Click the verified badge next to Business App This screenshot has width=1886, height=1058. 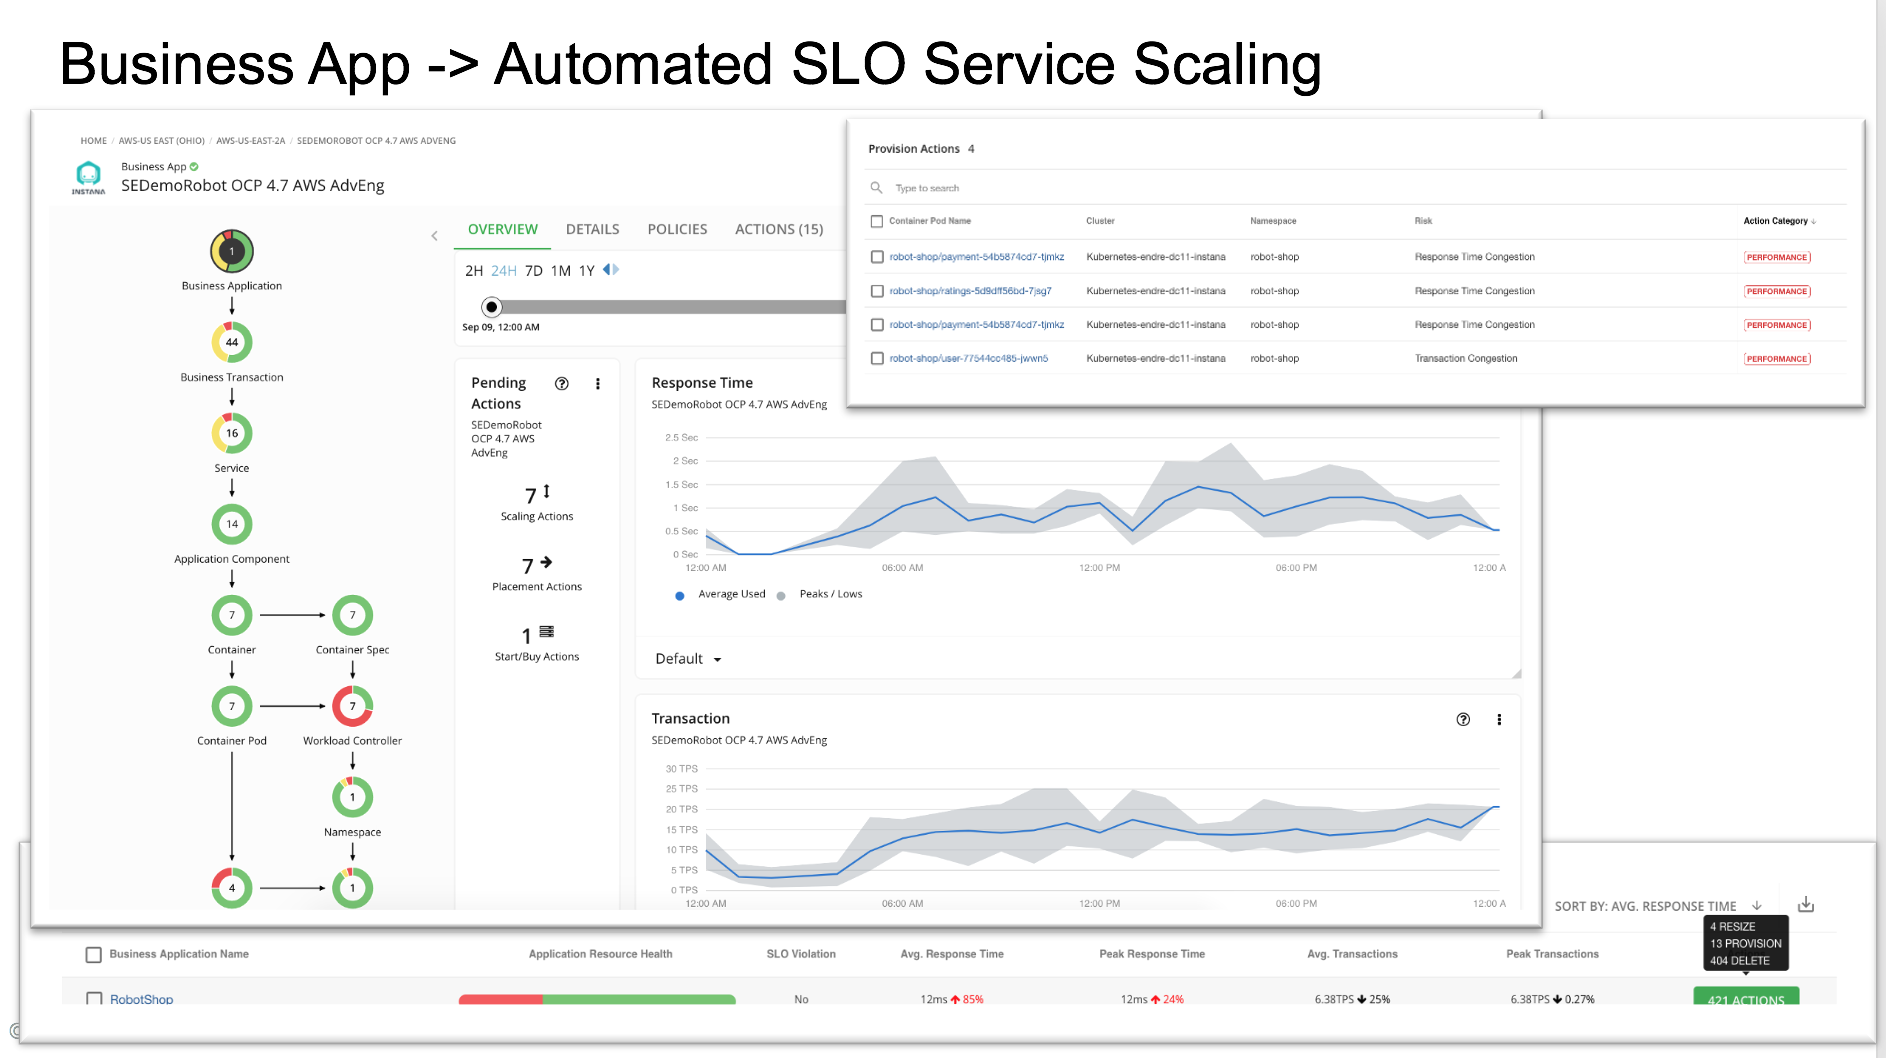(194, 167)
